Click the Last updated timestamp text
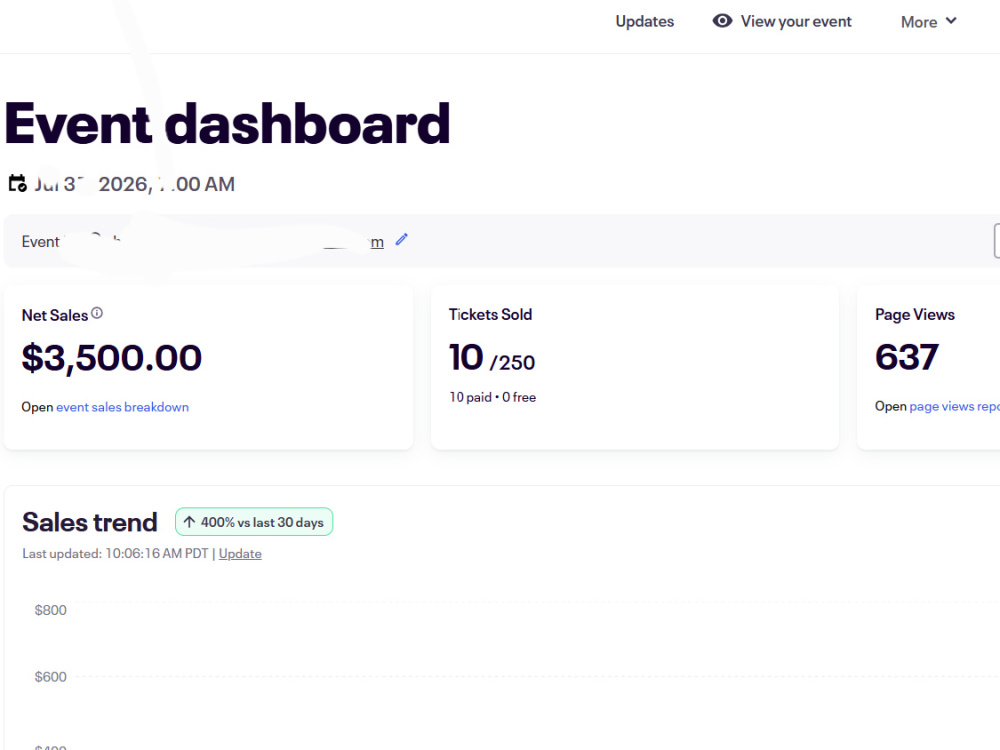Viewport: 1000px width, 750px height. [x=115, y=554]
